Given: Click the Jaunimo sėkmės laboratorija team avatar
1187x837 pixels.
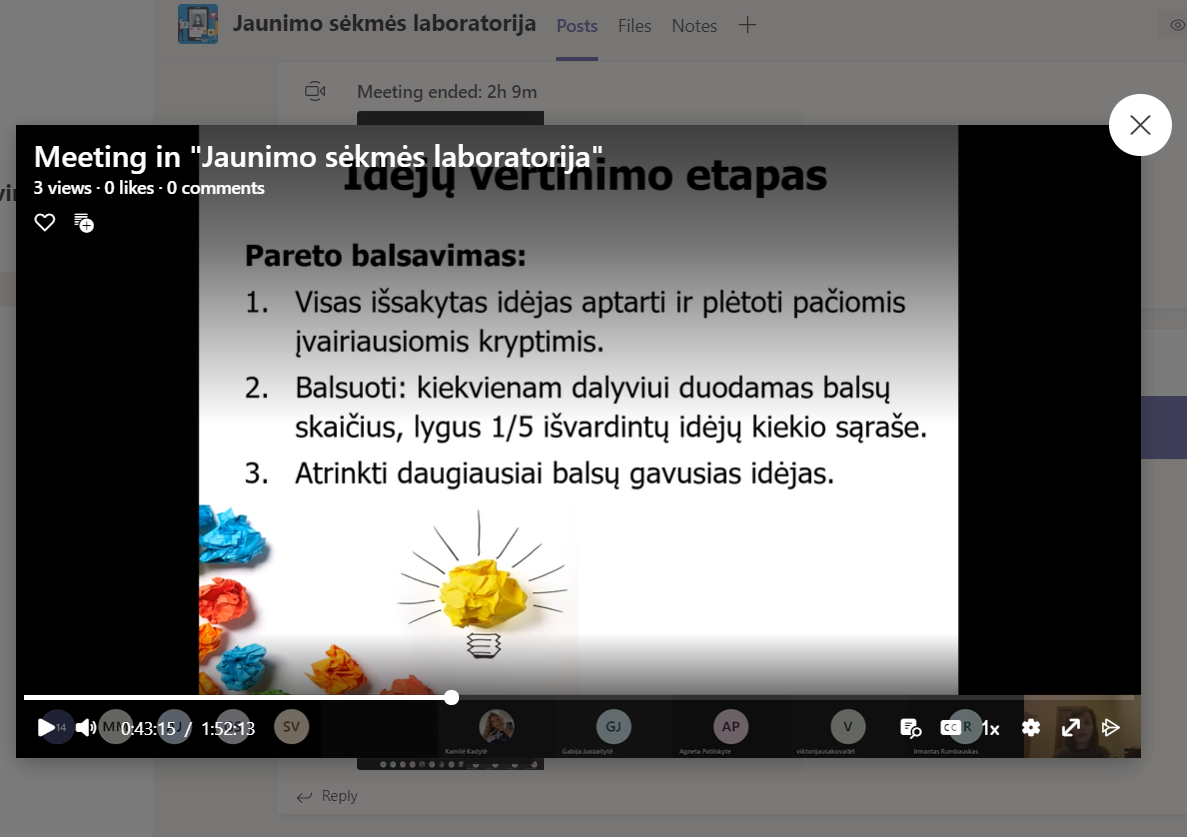Looking at the screenshot, I should tap(198, 23).
